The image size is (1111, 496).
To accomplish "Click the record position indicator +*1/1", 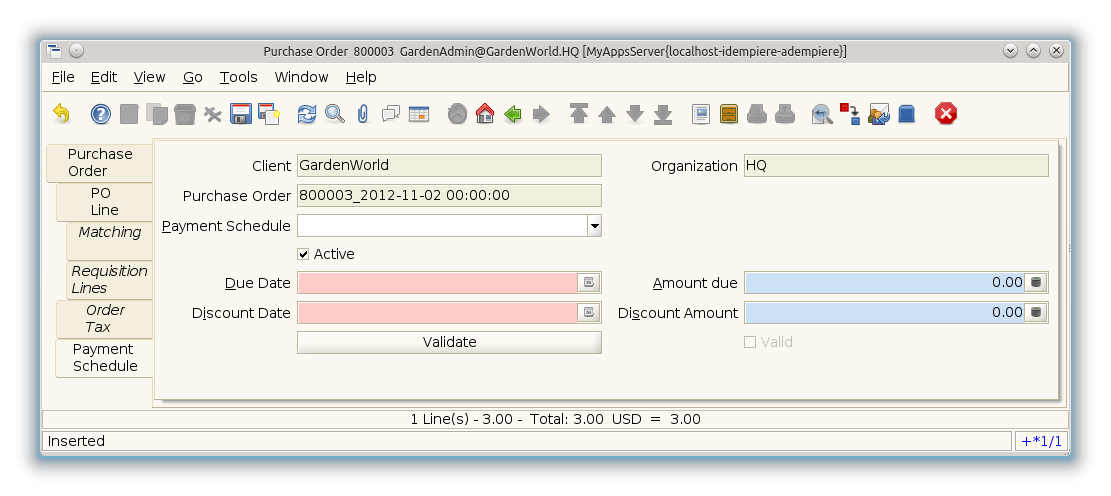I will (x=1041, y=441).
